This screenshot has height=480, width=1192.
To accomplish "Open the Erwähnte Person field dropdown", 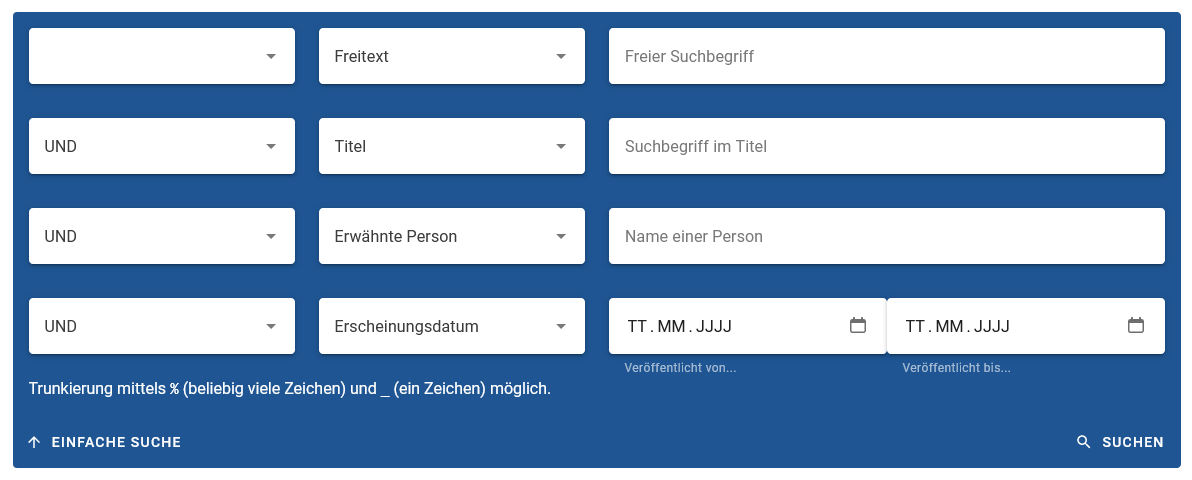I will click(452, 236).
